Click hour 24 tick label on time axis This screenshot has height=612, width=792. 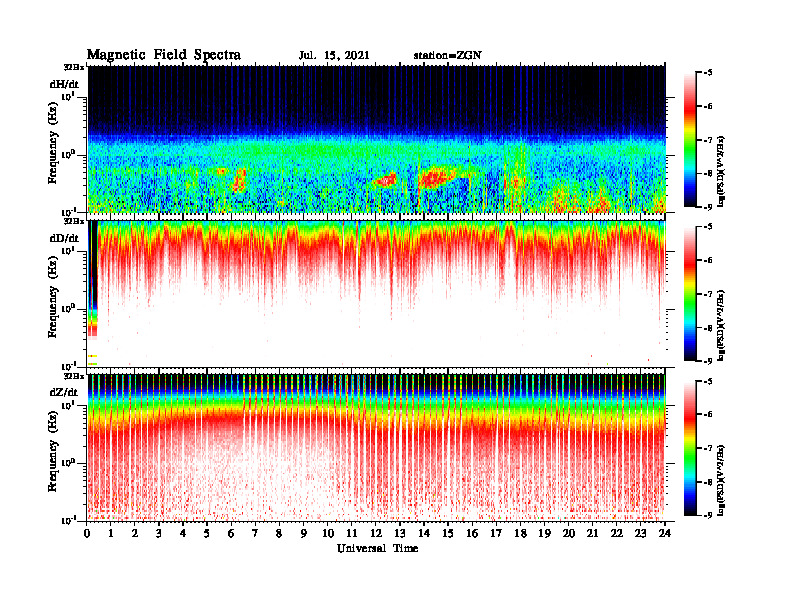coord(665,533)
